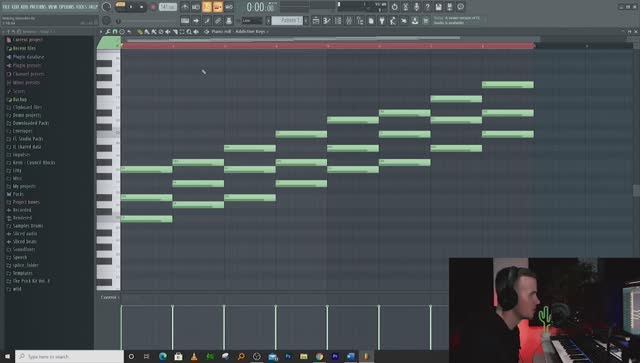Select the Select tool in piano roll

182,31
